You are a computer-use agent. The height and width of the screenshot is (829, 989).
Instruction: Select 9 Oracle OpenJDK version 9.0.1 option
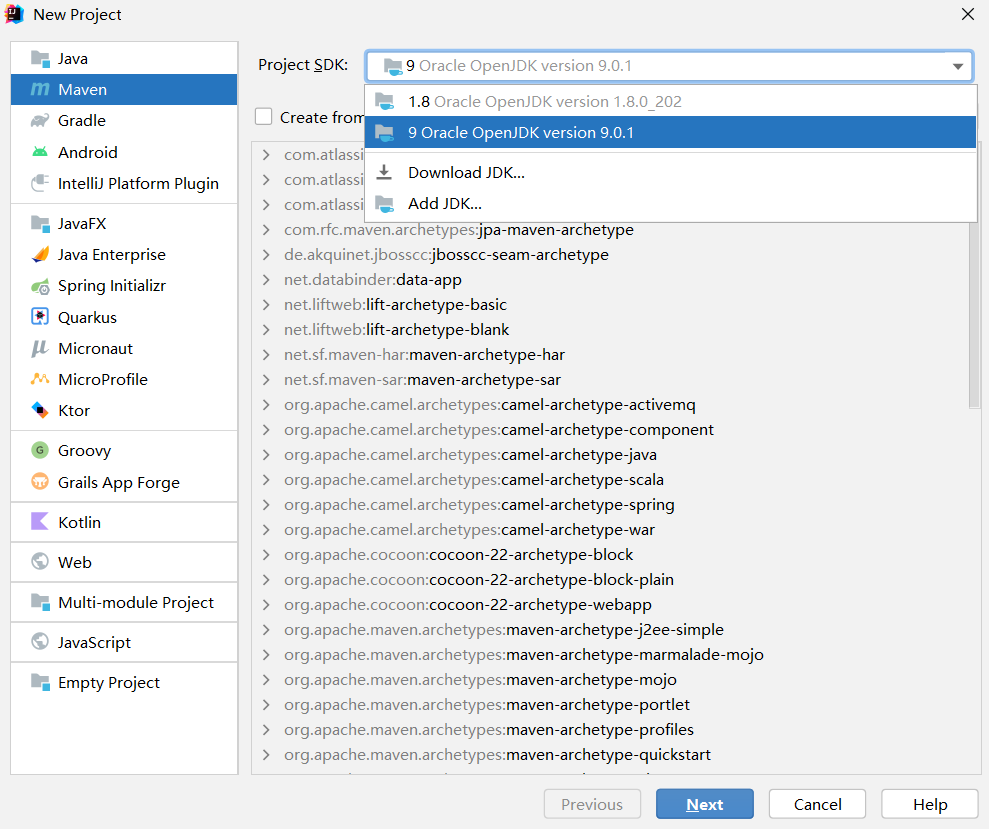tap(670, 132)
